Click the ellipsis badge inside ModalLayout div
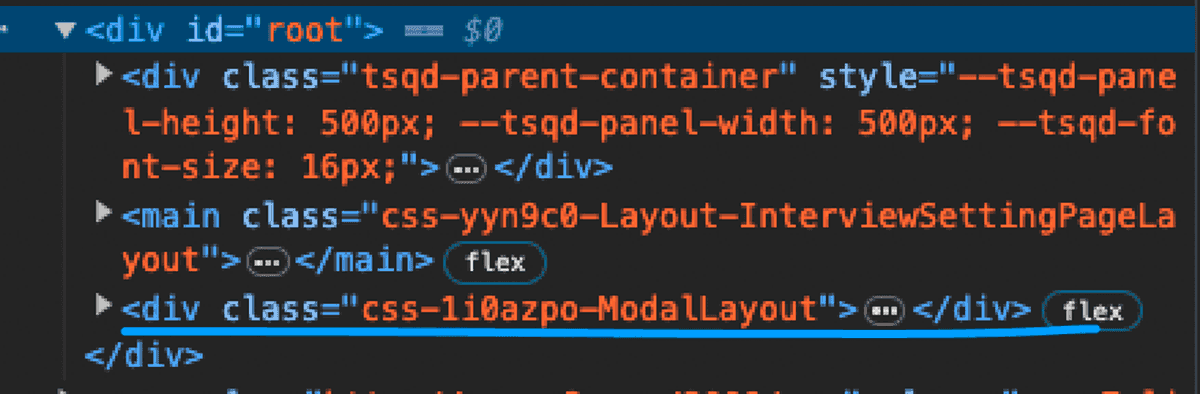This screenshot has width=1200, height=394. click(x=882, y=311)
